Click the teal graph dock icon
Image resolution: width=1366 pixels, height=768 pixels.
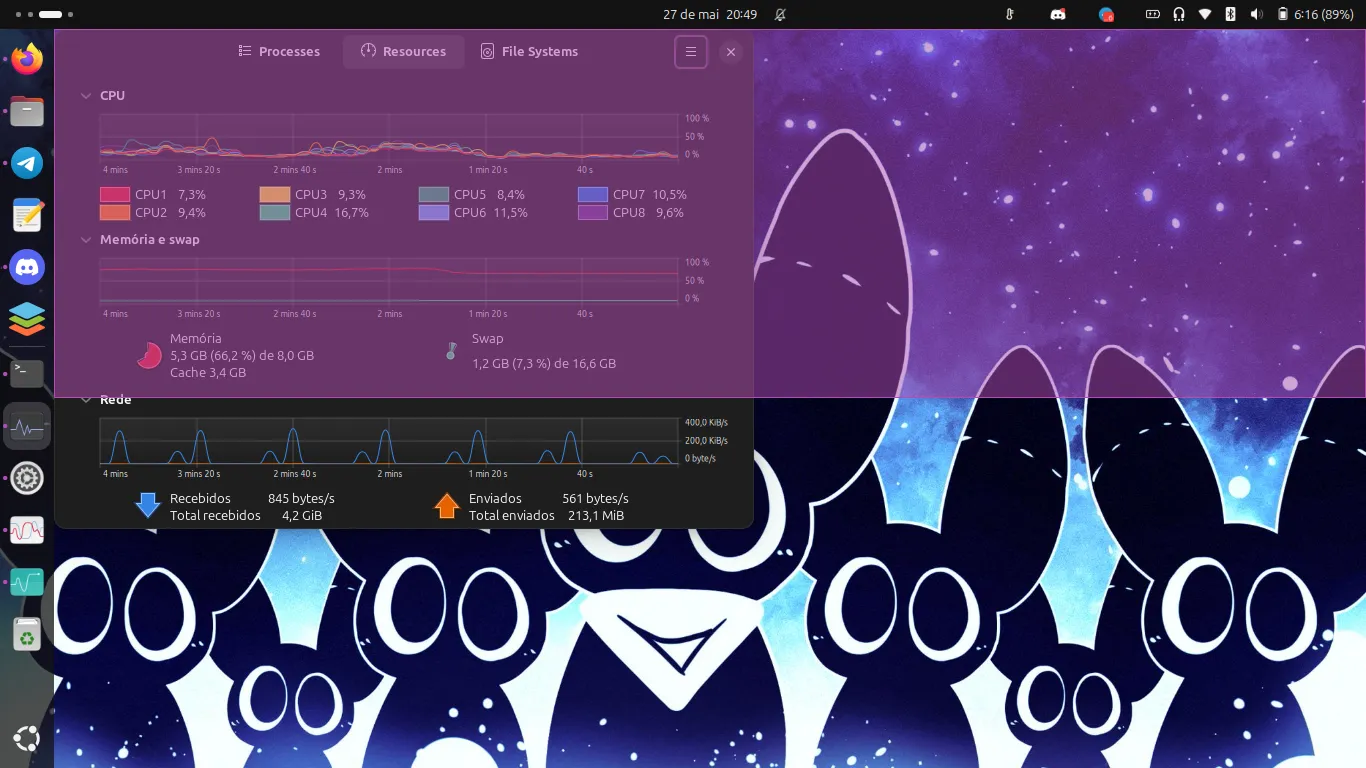coord(27,582)
